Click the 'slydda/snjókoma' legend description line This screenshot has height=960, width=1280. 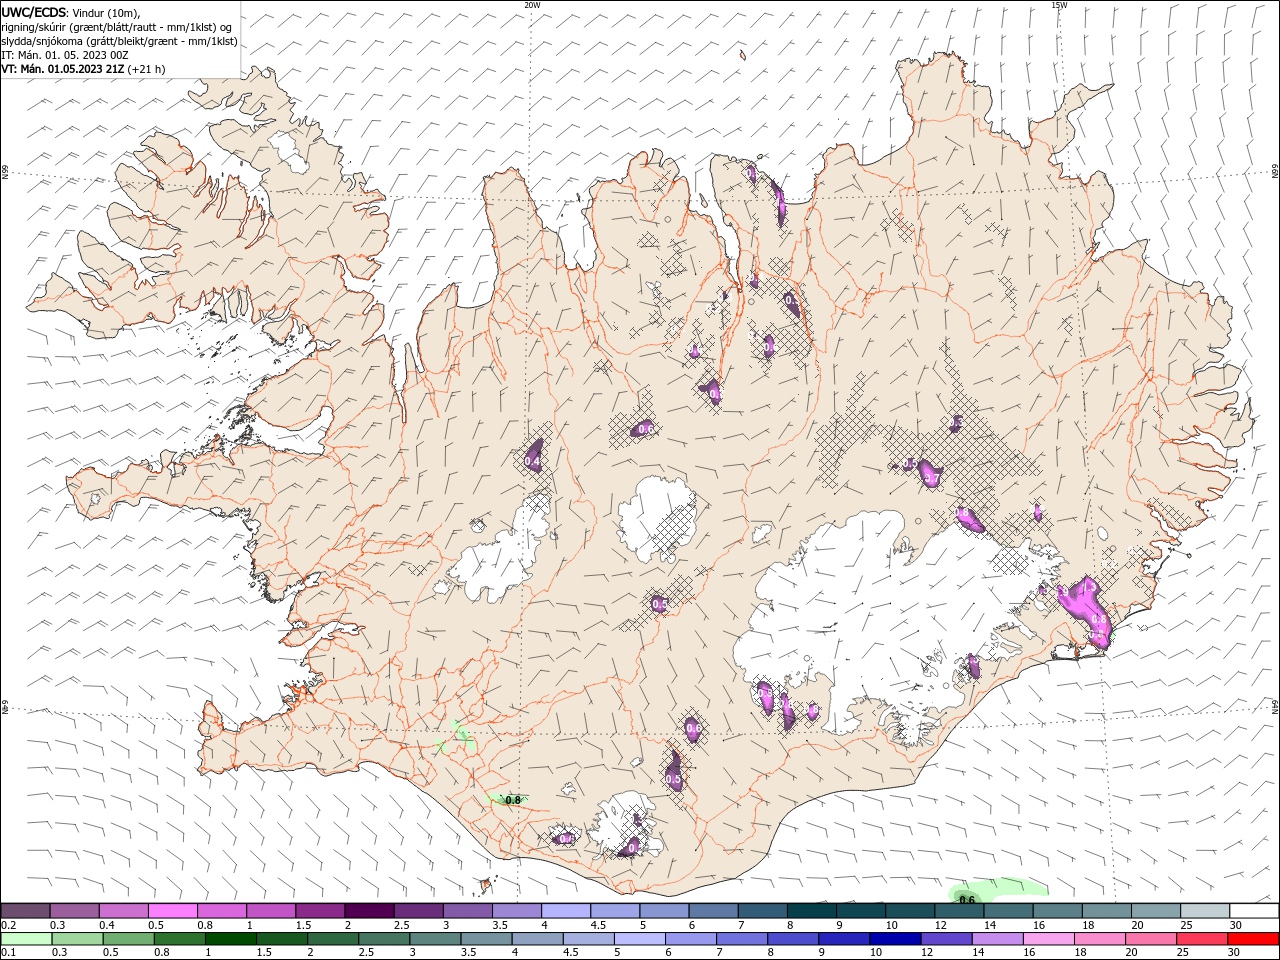[x=120, y=41]
